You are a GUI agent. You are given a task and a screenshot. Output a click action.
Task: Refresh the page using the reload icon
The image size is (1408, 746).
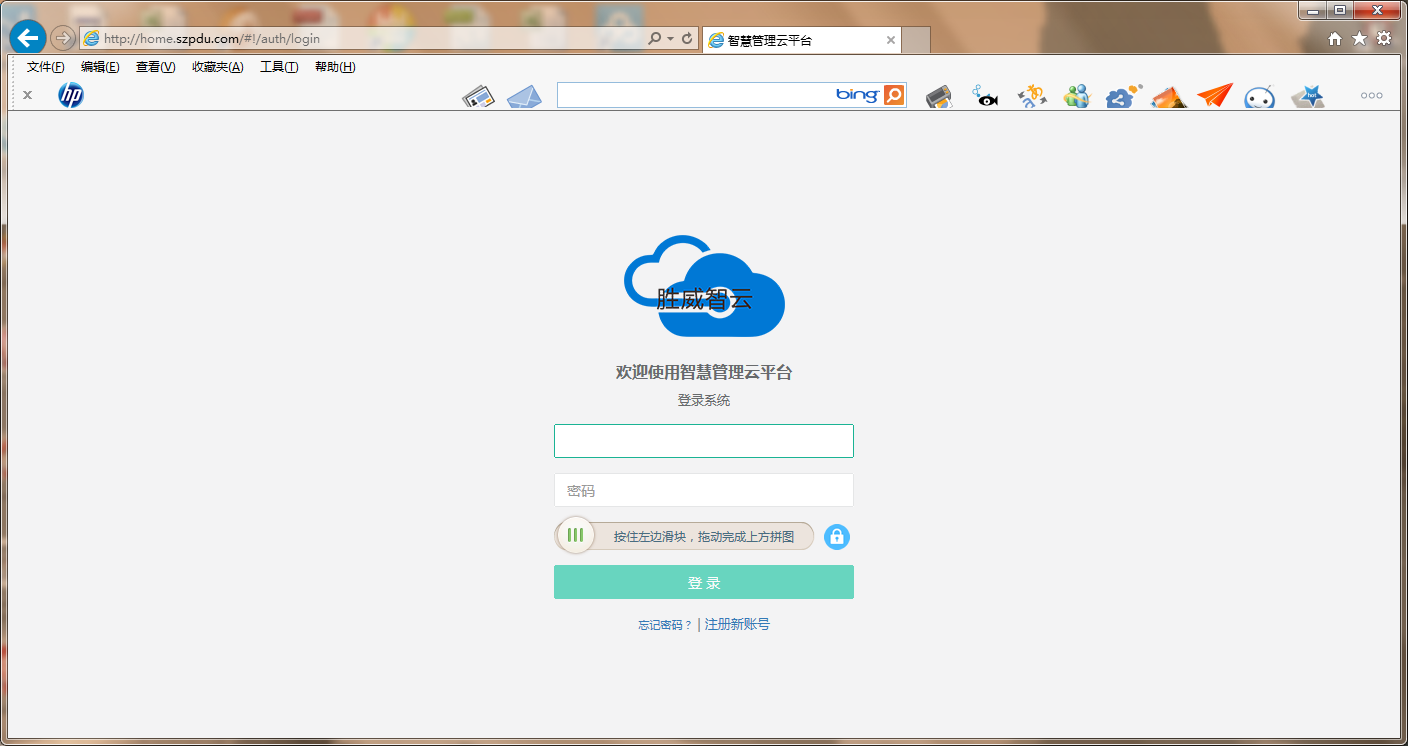click(687, 39)
